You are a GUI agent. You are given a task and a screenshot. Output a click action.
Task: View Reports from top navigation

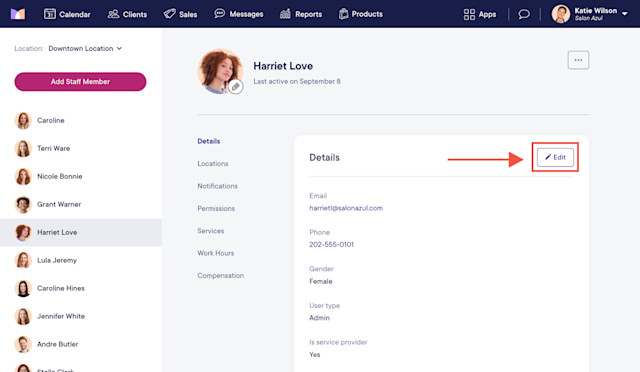301,14
